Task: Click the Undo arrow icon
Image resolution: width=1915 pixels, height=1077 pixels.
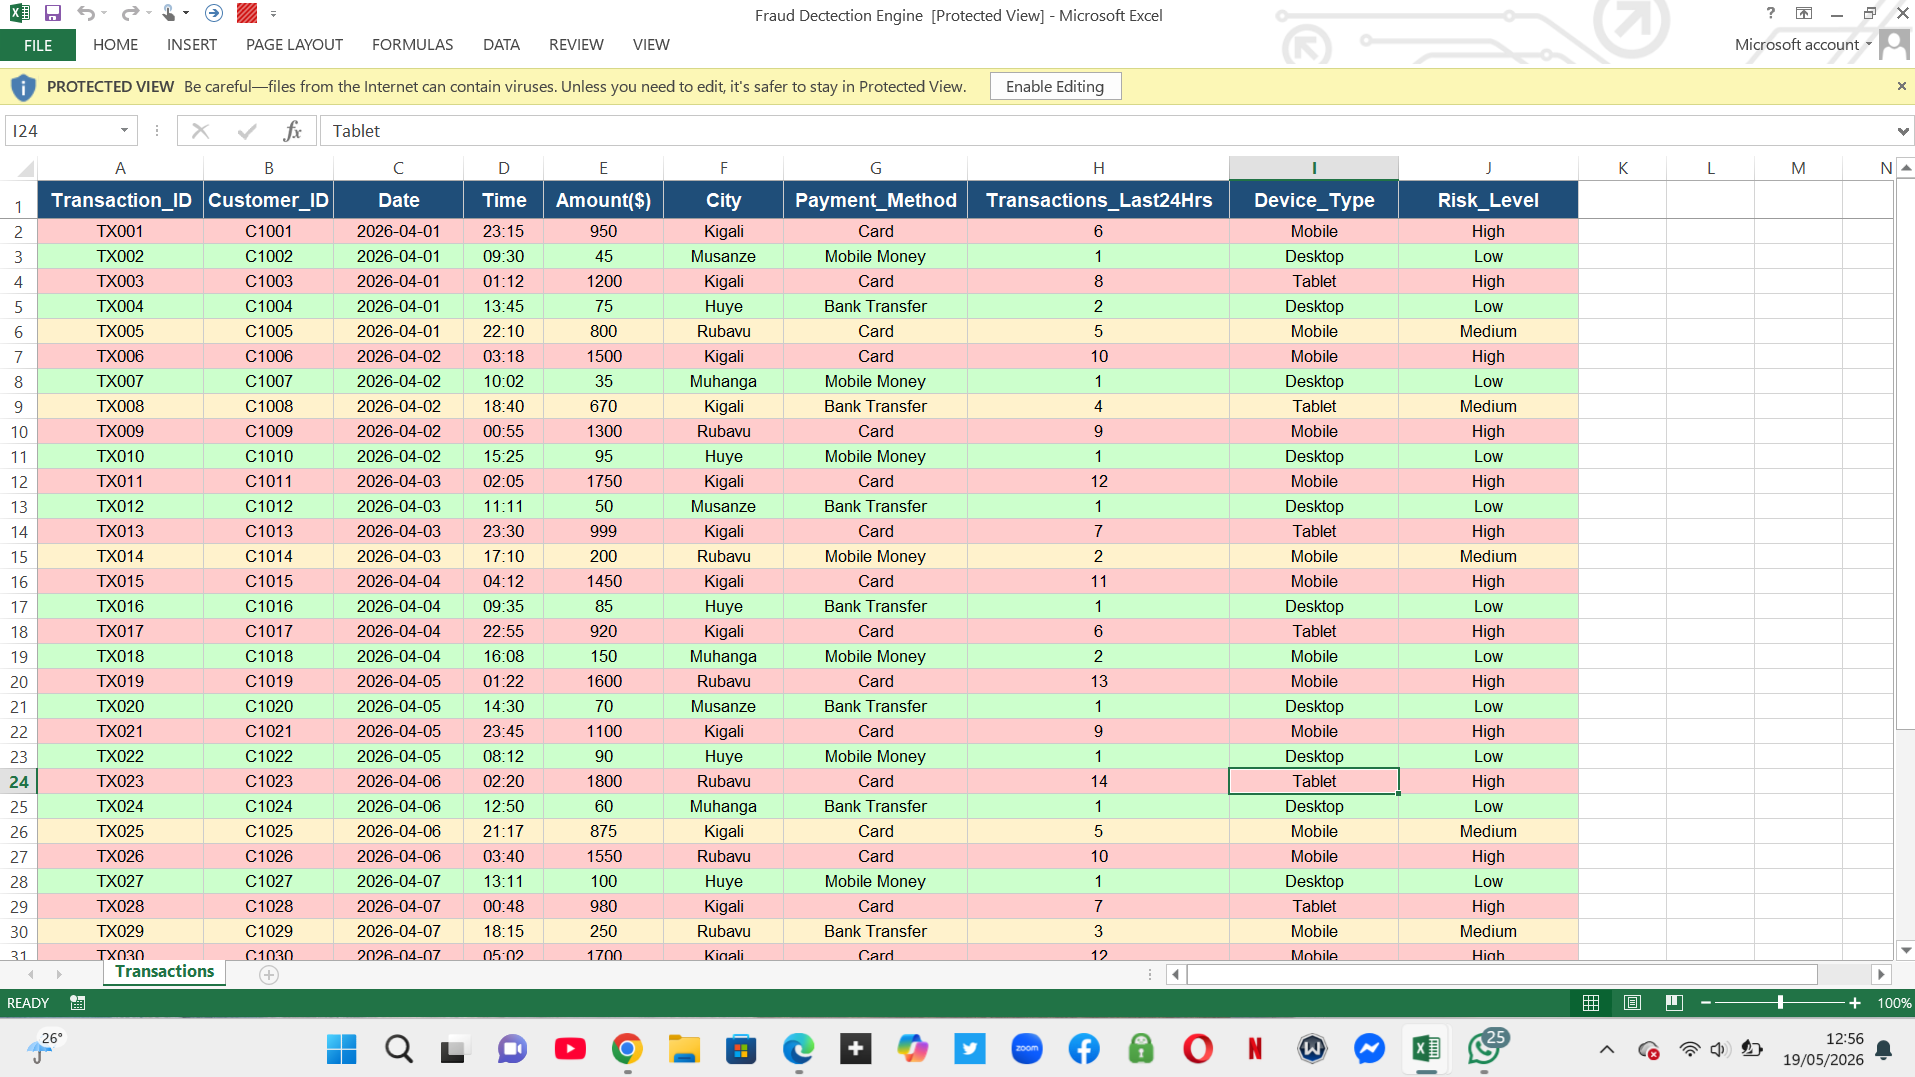Action: [86, 14]
